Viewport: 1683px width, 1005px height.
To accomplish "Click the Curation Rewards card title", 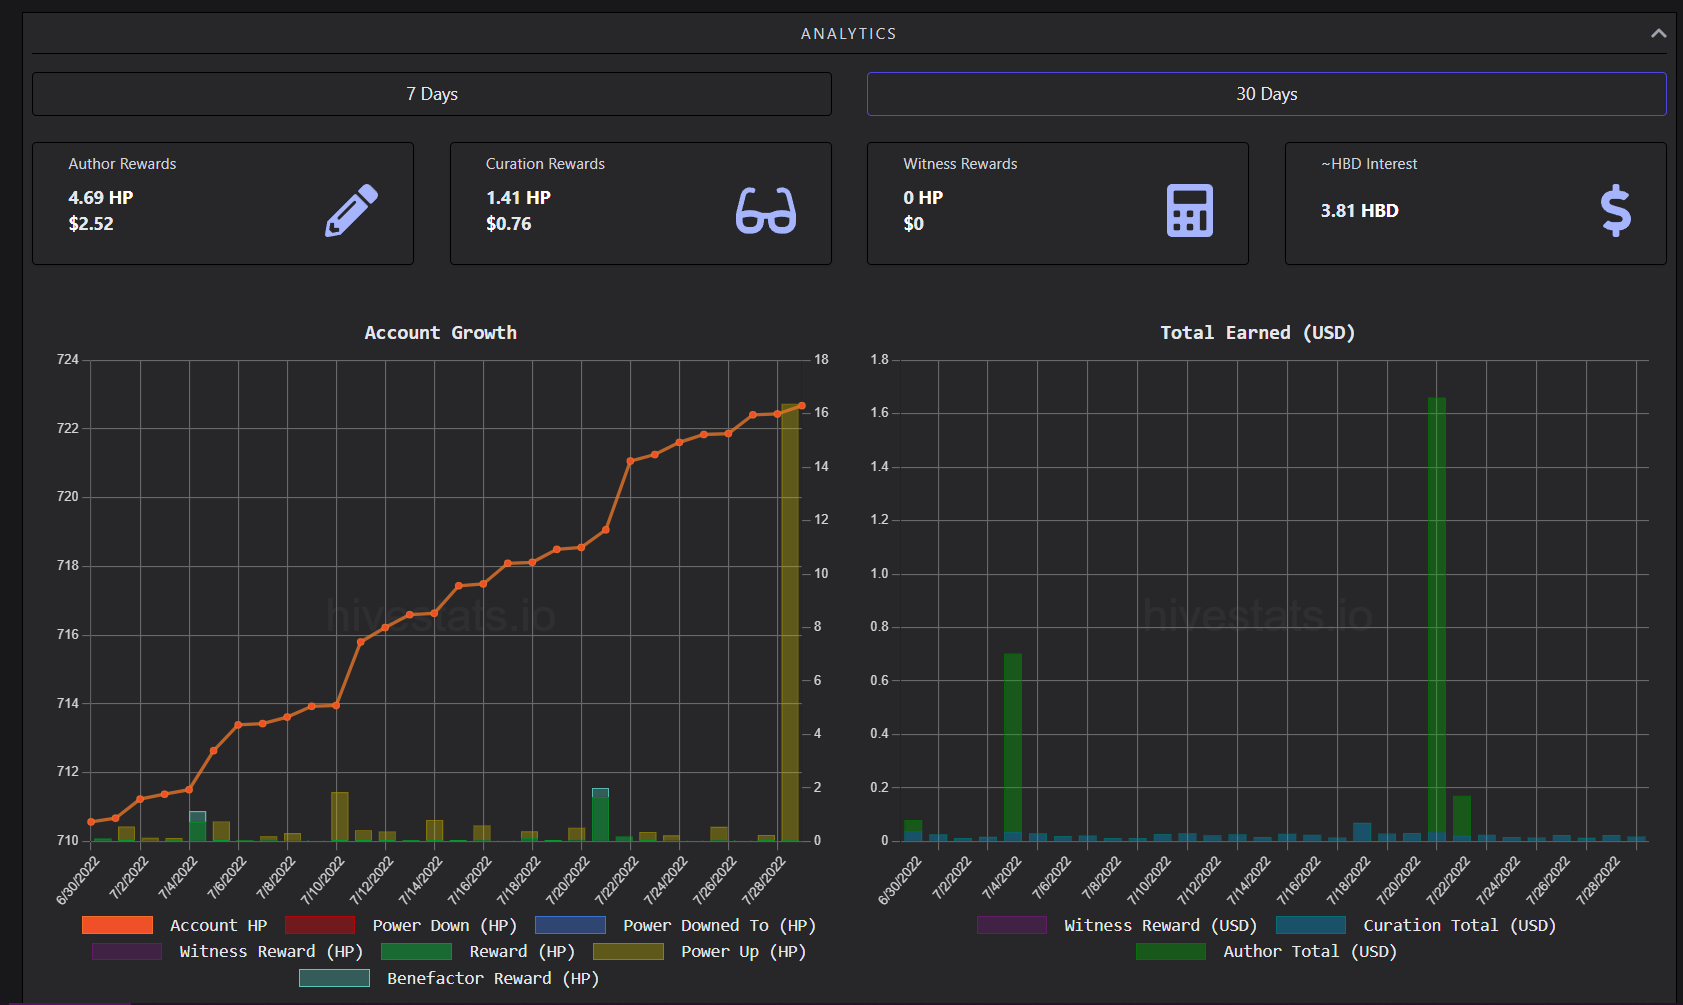I will pyautogui.click(x=545, y=164).
